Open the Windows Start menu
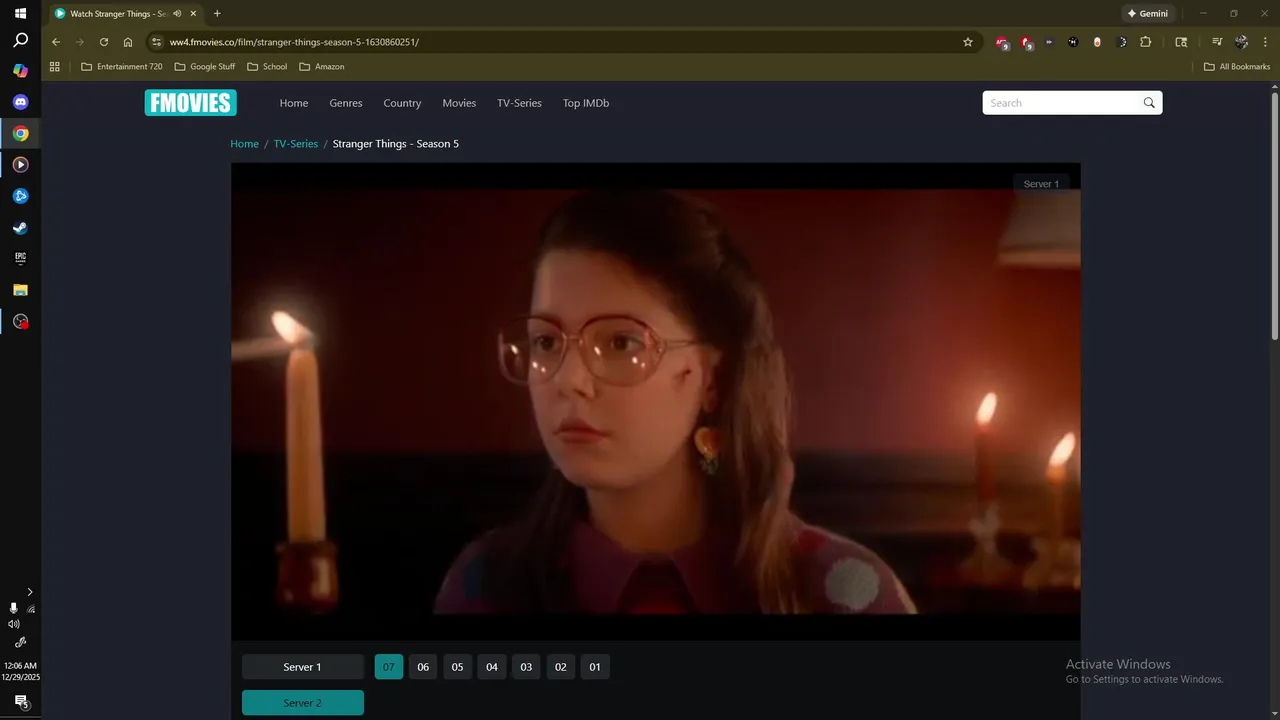1280x720 pixels. (x=20, y=13)
